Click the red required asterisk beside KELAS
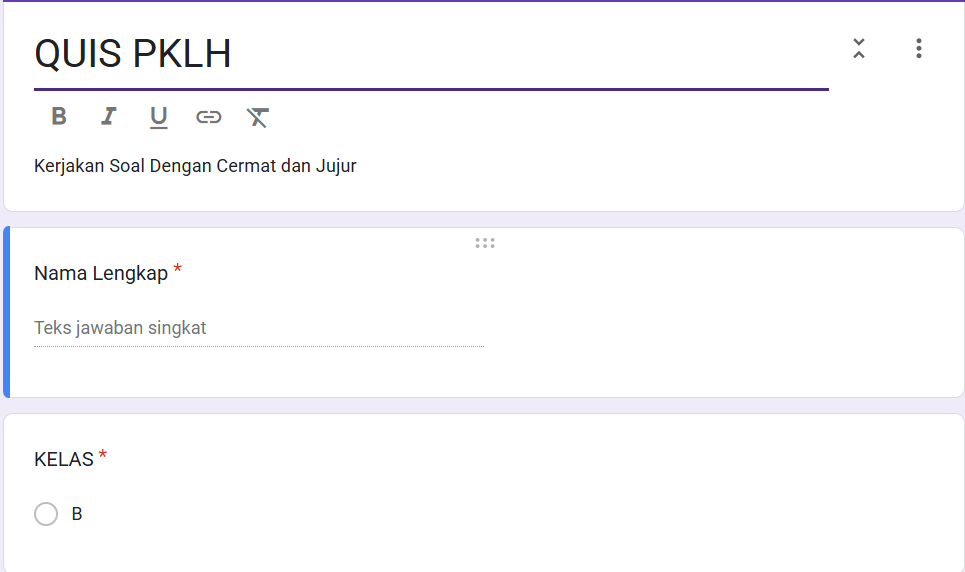 coord(103,457)
